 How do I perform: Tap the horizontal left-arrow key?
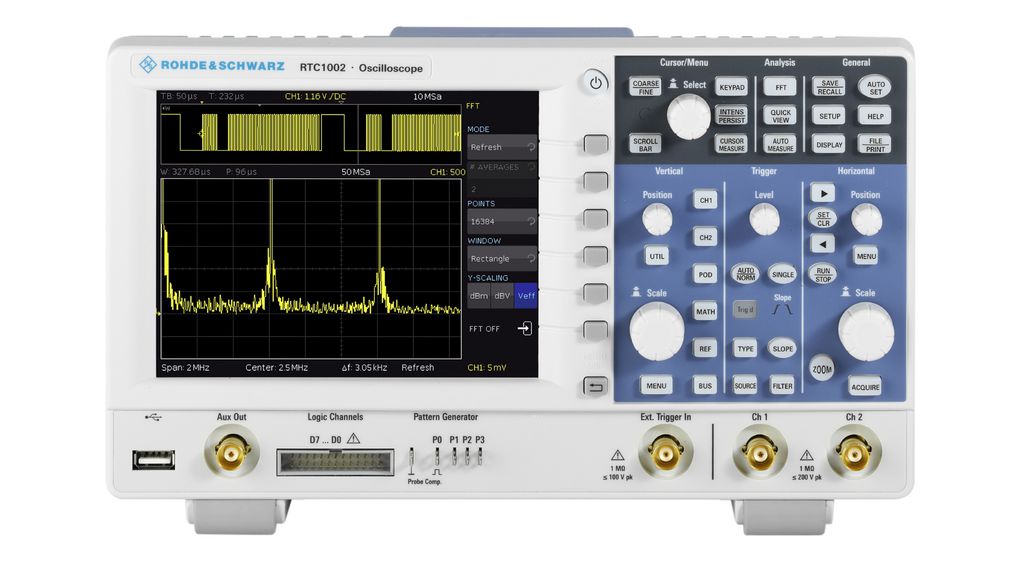click(x=823, y=244)
